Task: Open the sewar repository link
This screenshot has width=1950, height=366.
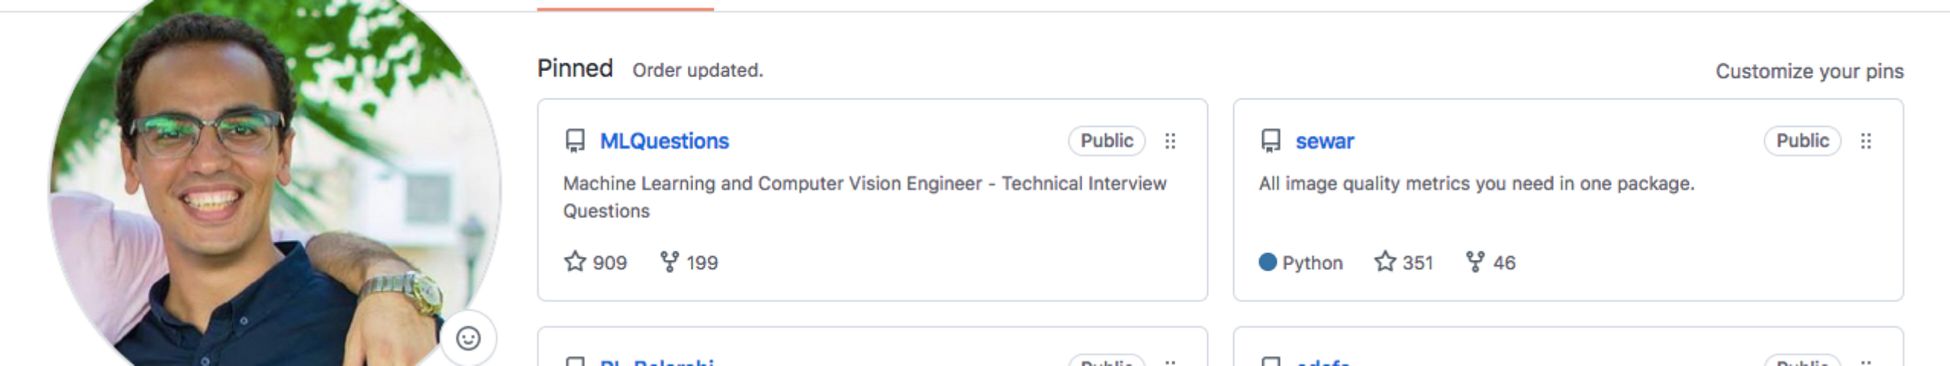Action: (1324, 141)
